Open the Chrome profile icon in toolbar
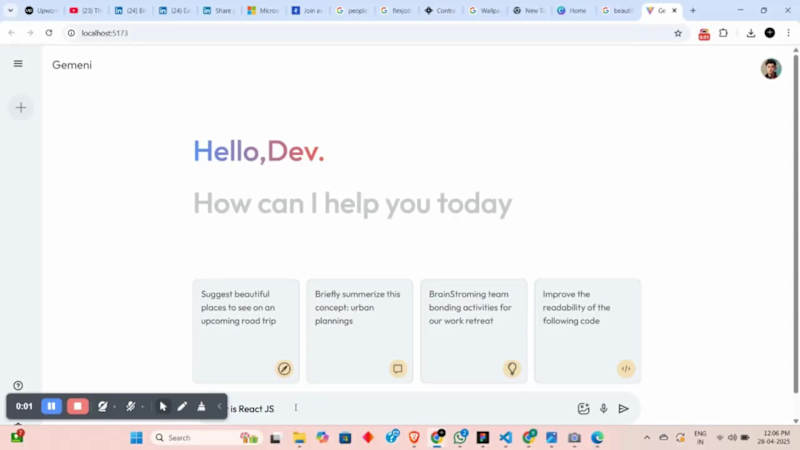800x450 pixels. [770, 33]
